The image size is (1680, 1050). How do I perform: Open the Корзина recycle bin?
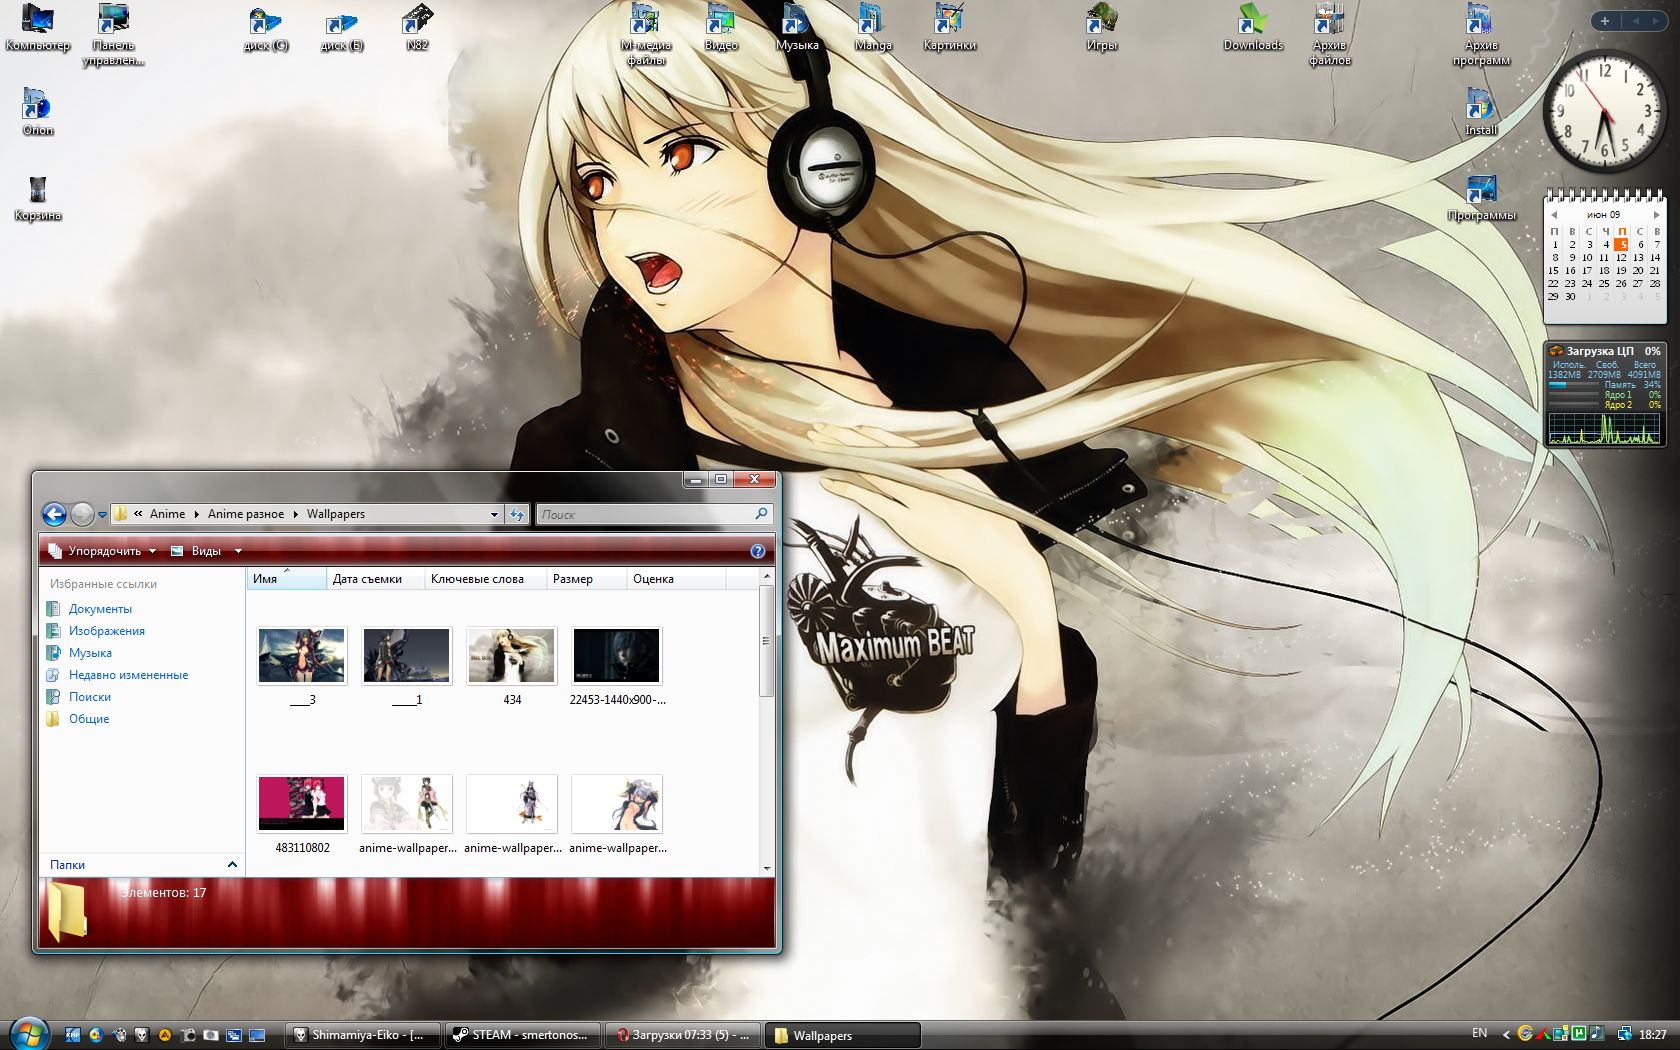[37, 198]
